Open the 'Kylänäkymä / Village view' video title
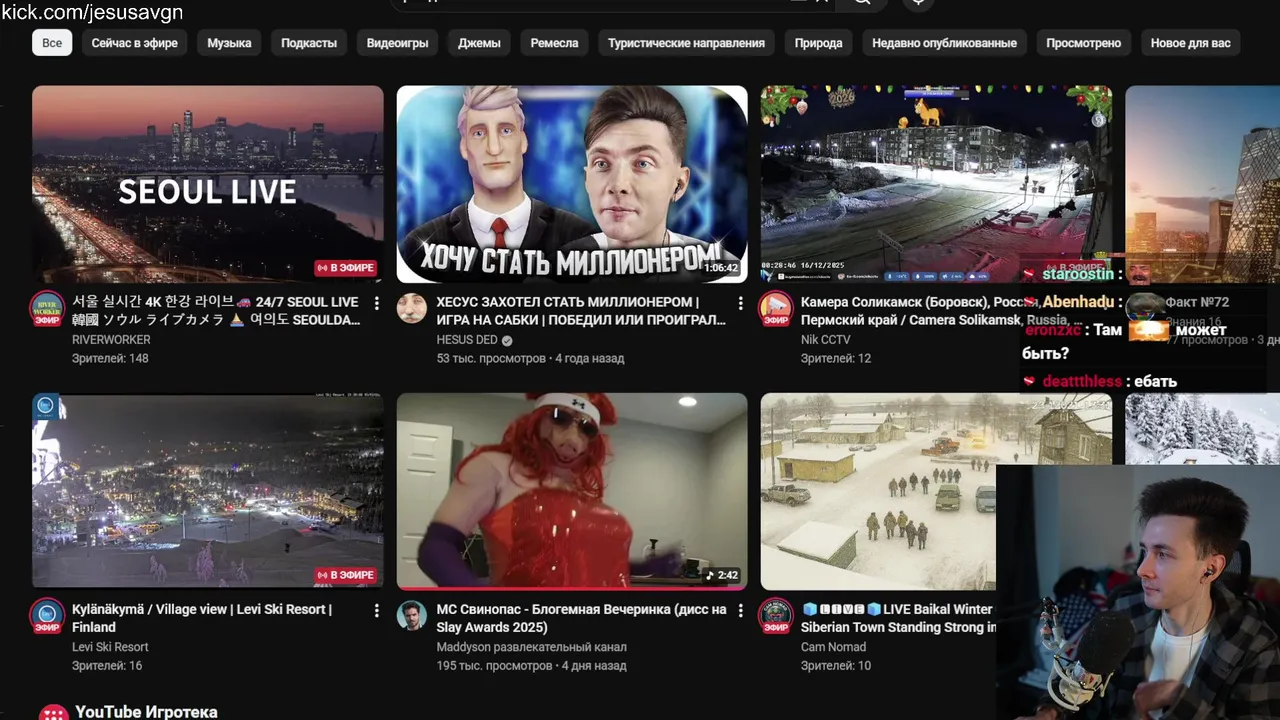1280x720 pixels. [202, 618]
